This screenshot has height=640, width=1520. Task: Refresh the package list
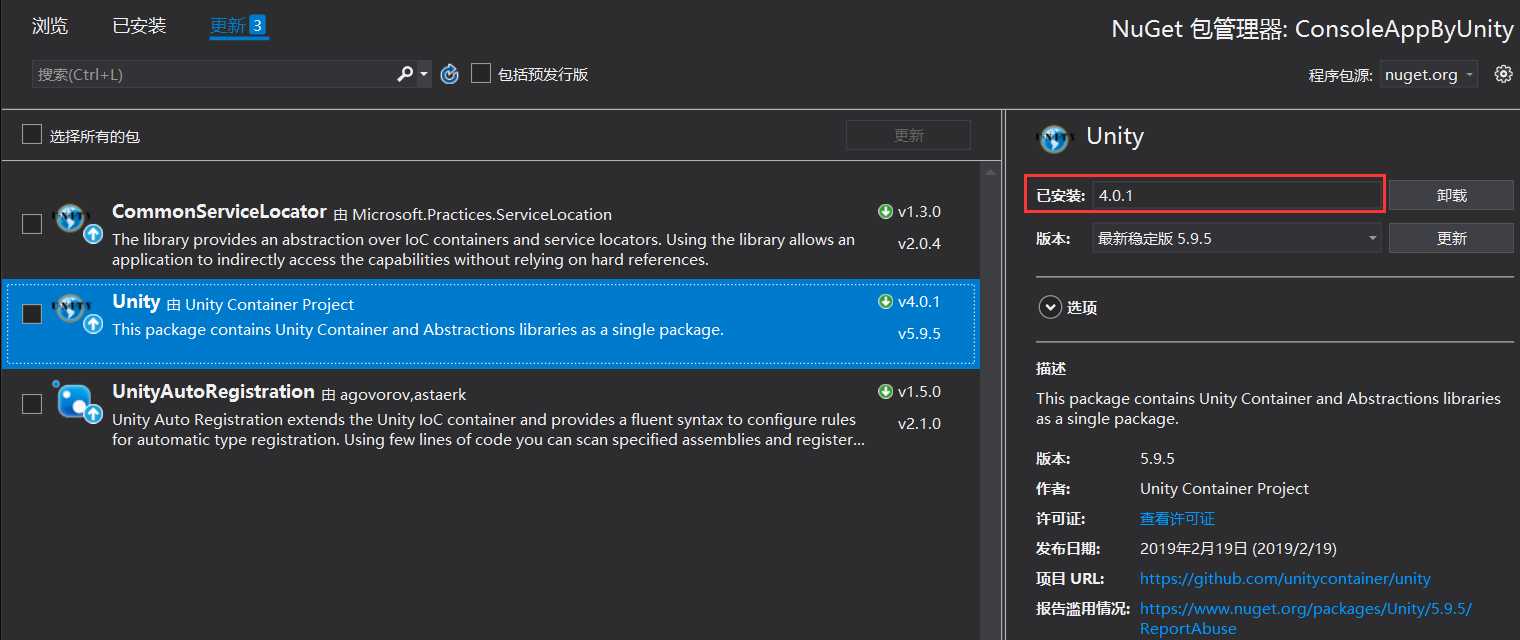click(450, 74)
